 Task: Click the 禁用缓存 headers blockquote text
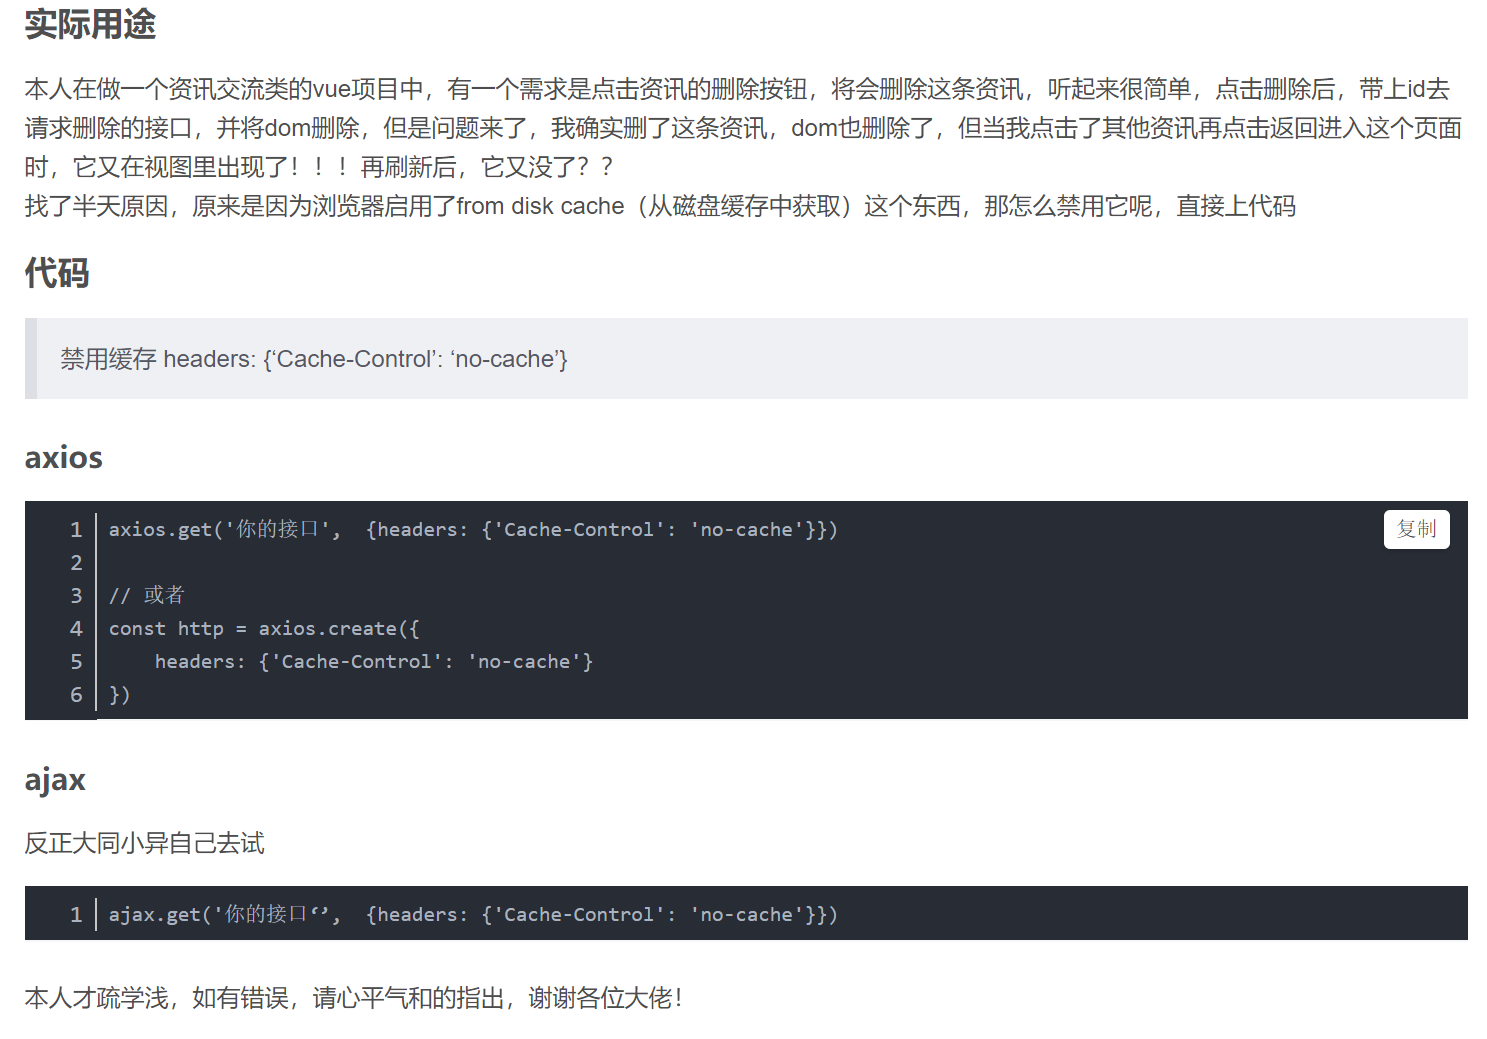click(x=314, y=359)
